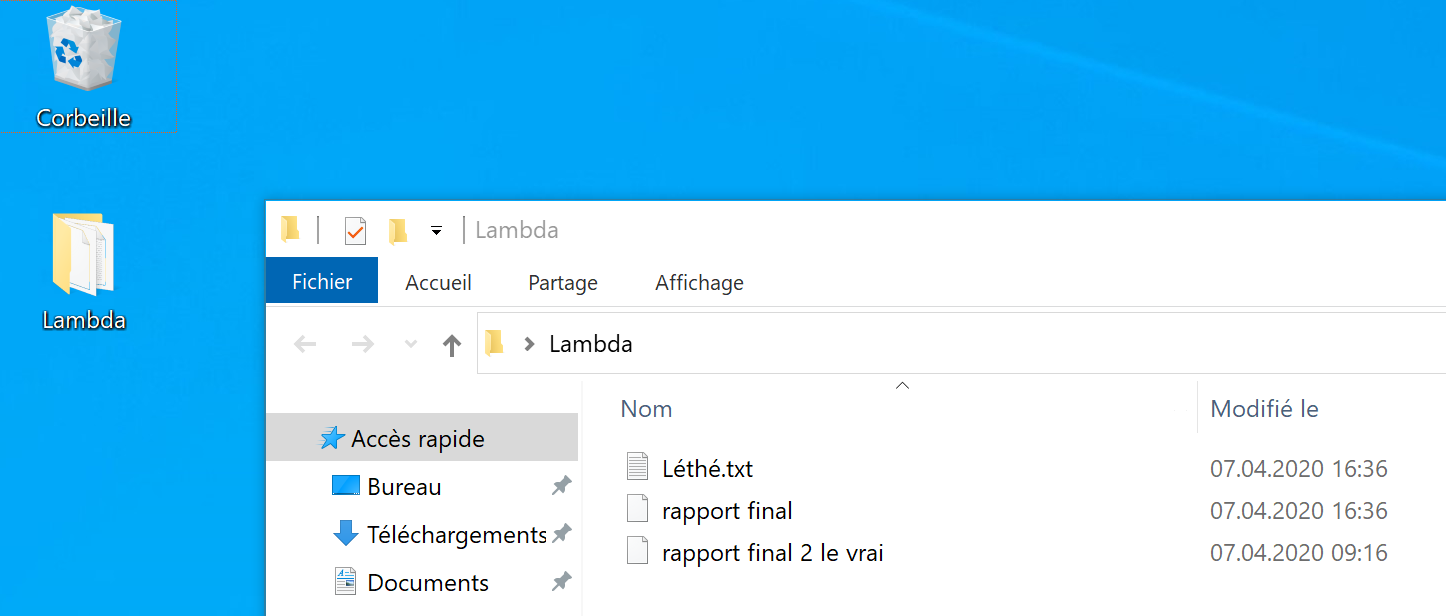Switch to the Accueil ribbon tab

(x=438, y=283)
